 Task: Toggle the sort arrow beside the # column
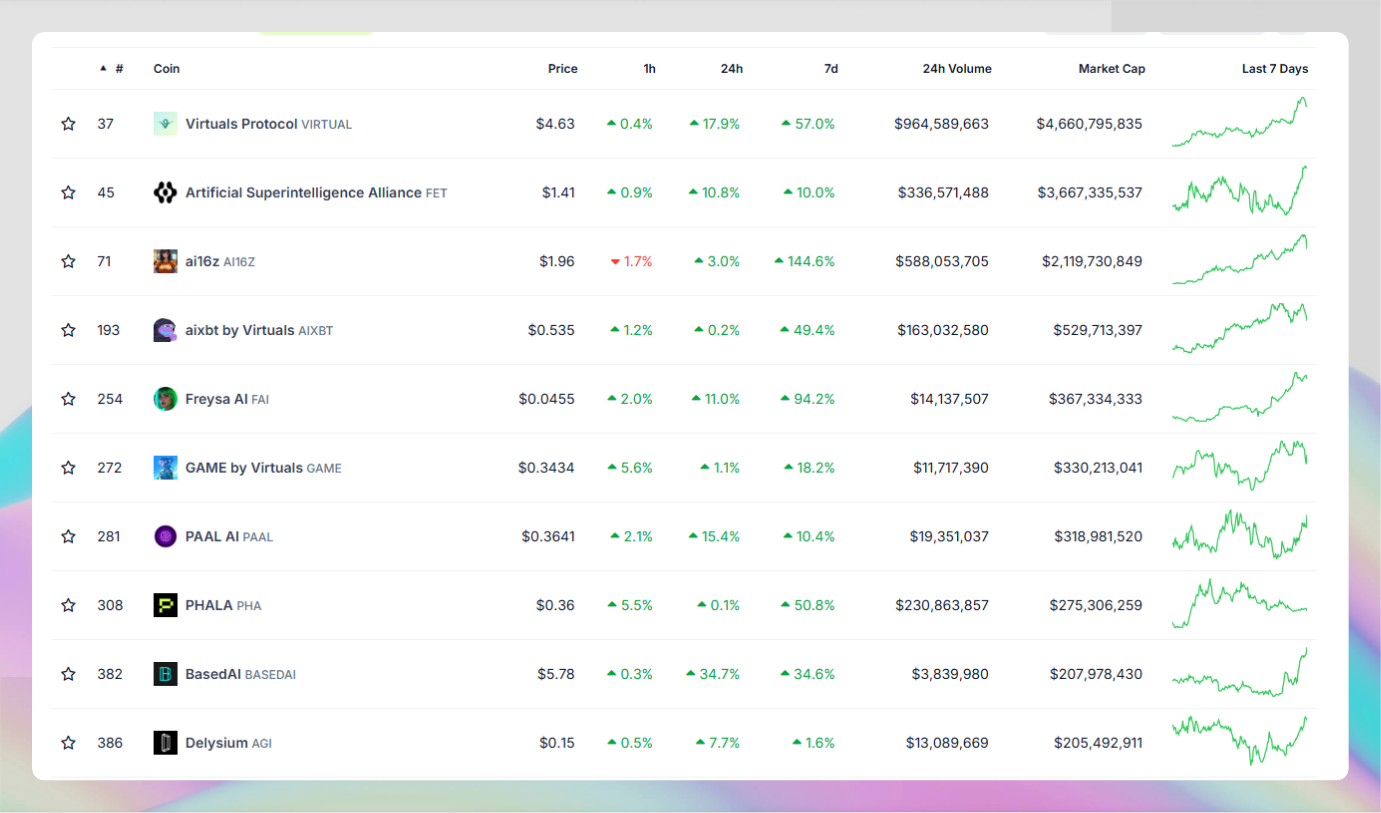[x=103, y=68]
